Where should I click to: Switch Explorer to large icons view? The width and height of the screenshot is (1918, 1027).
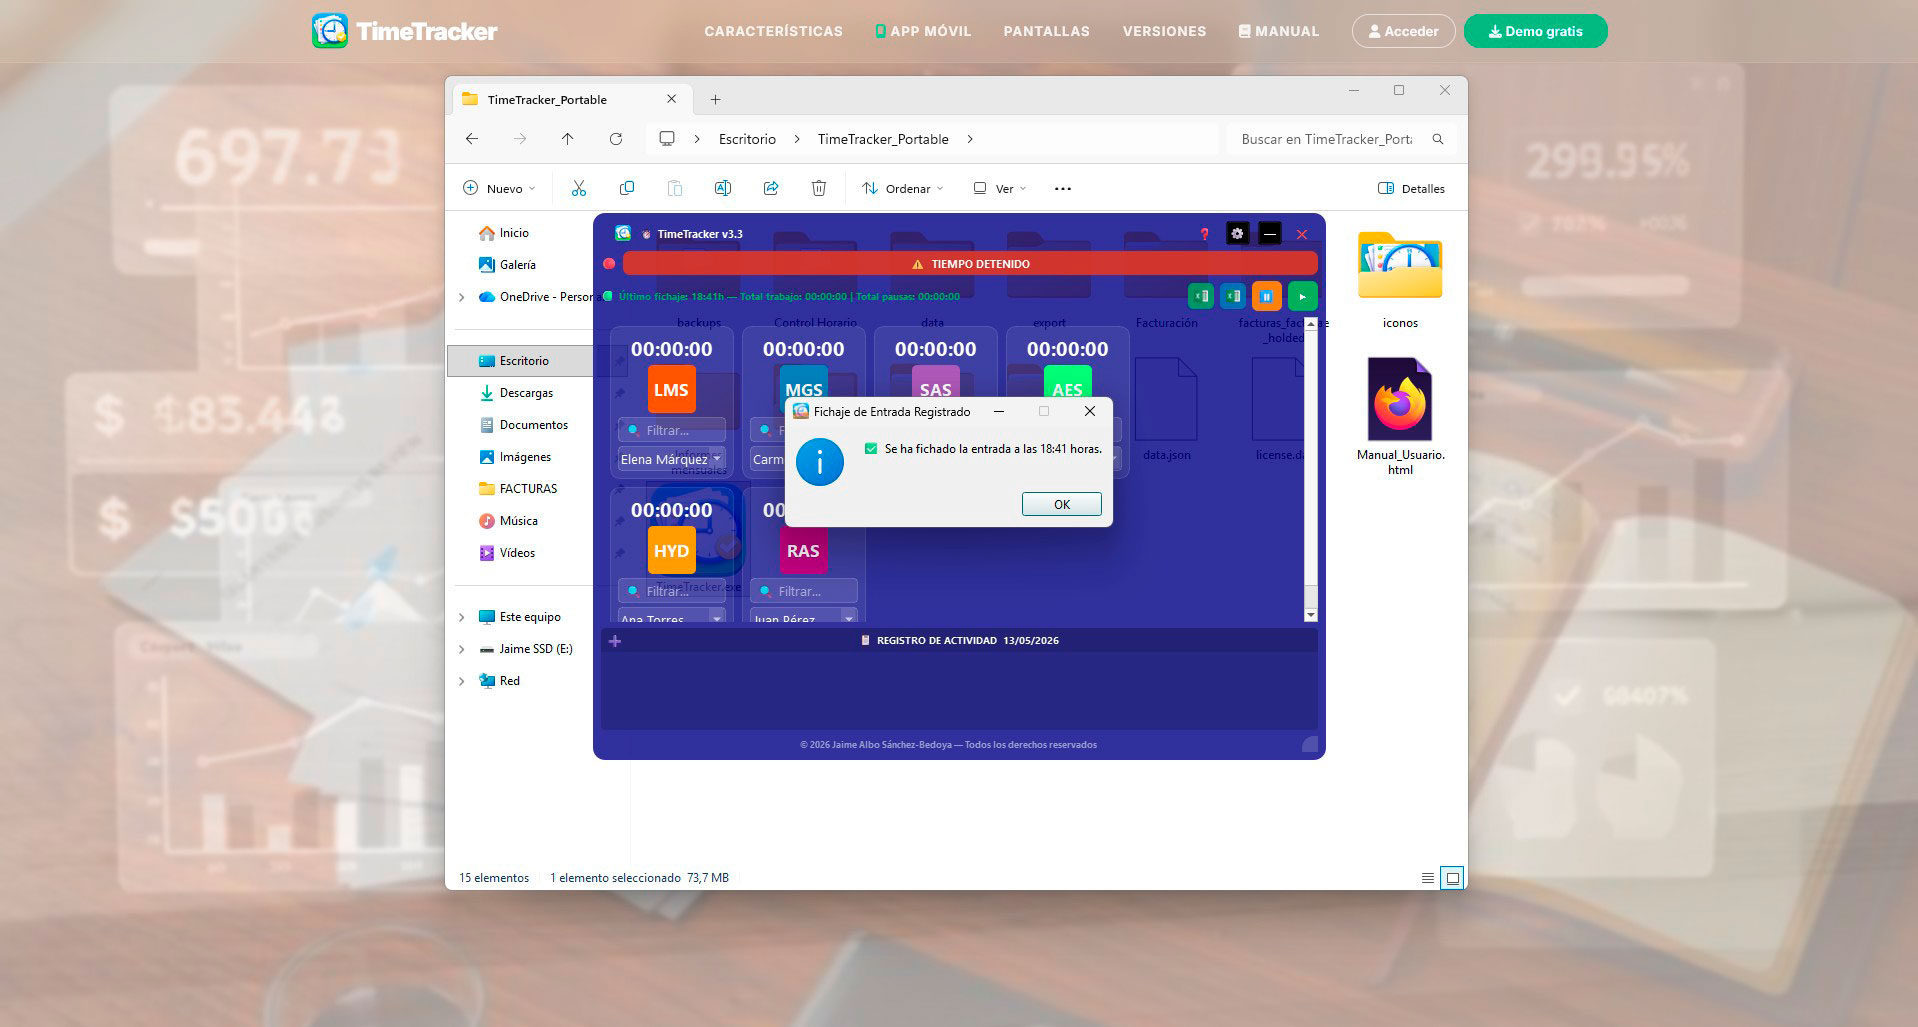1452,878
